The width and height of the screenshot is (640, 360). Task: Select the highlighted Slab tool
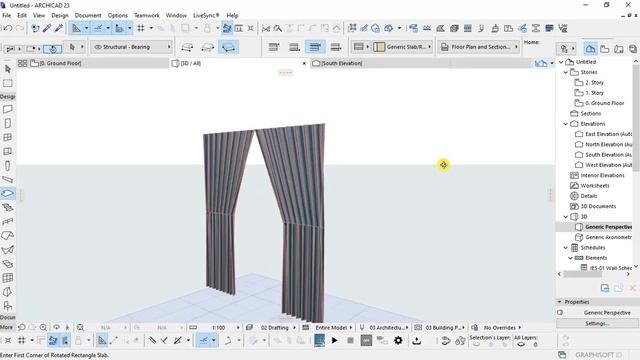[x=8, y=193]
